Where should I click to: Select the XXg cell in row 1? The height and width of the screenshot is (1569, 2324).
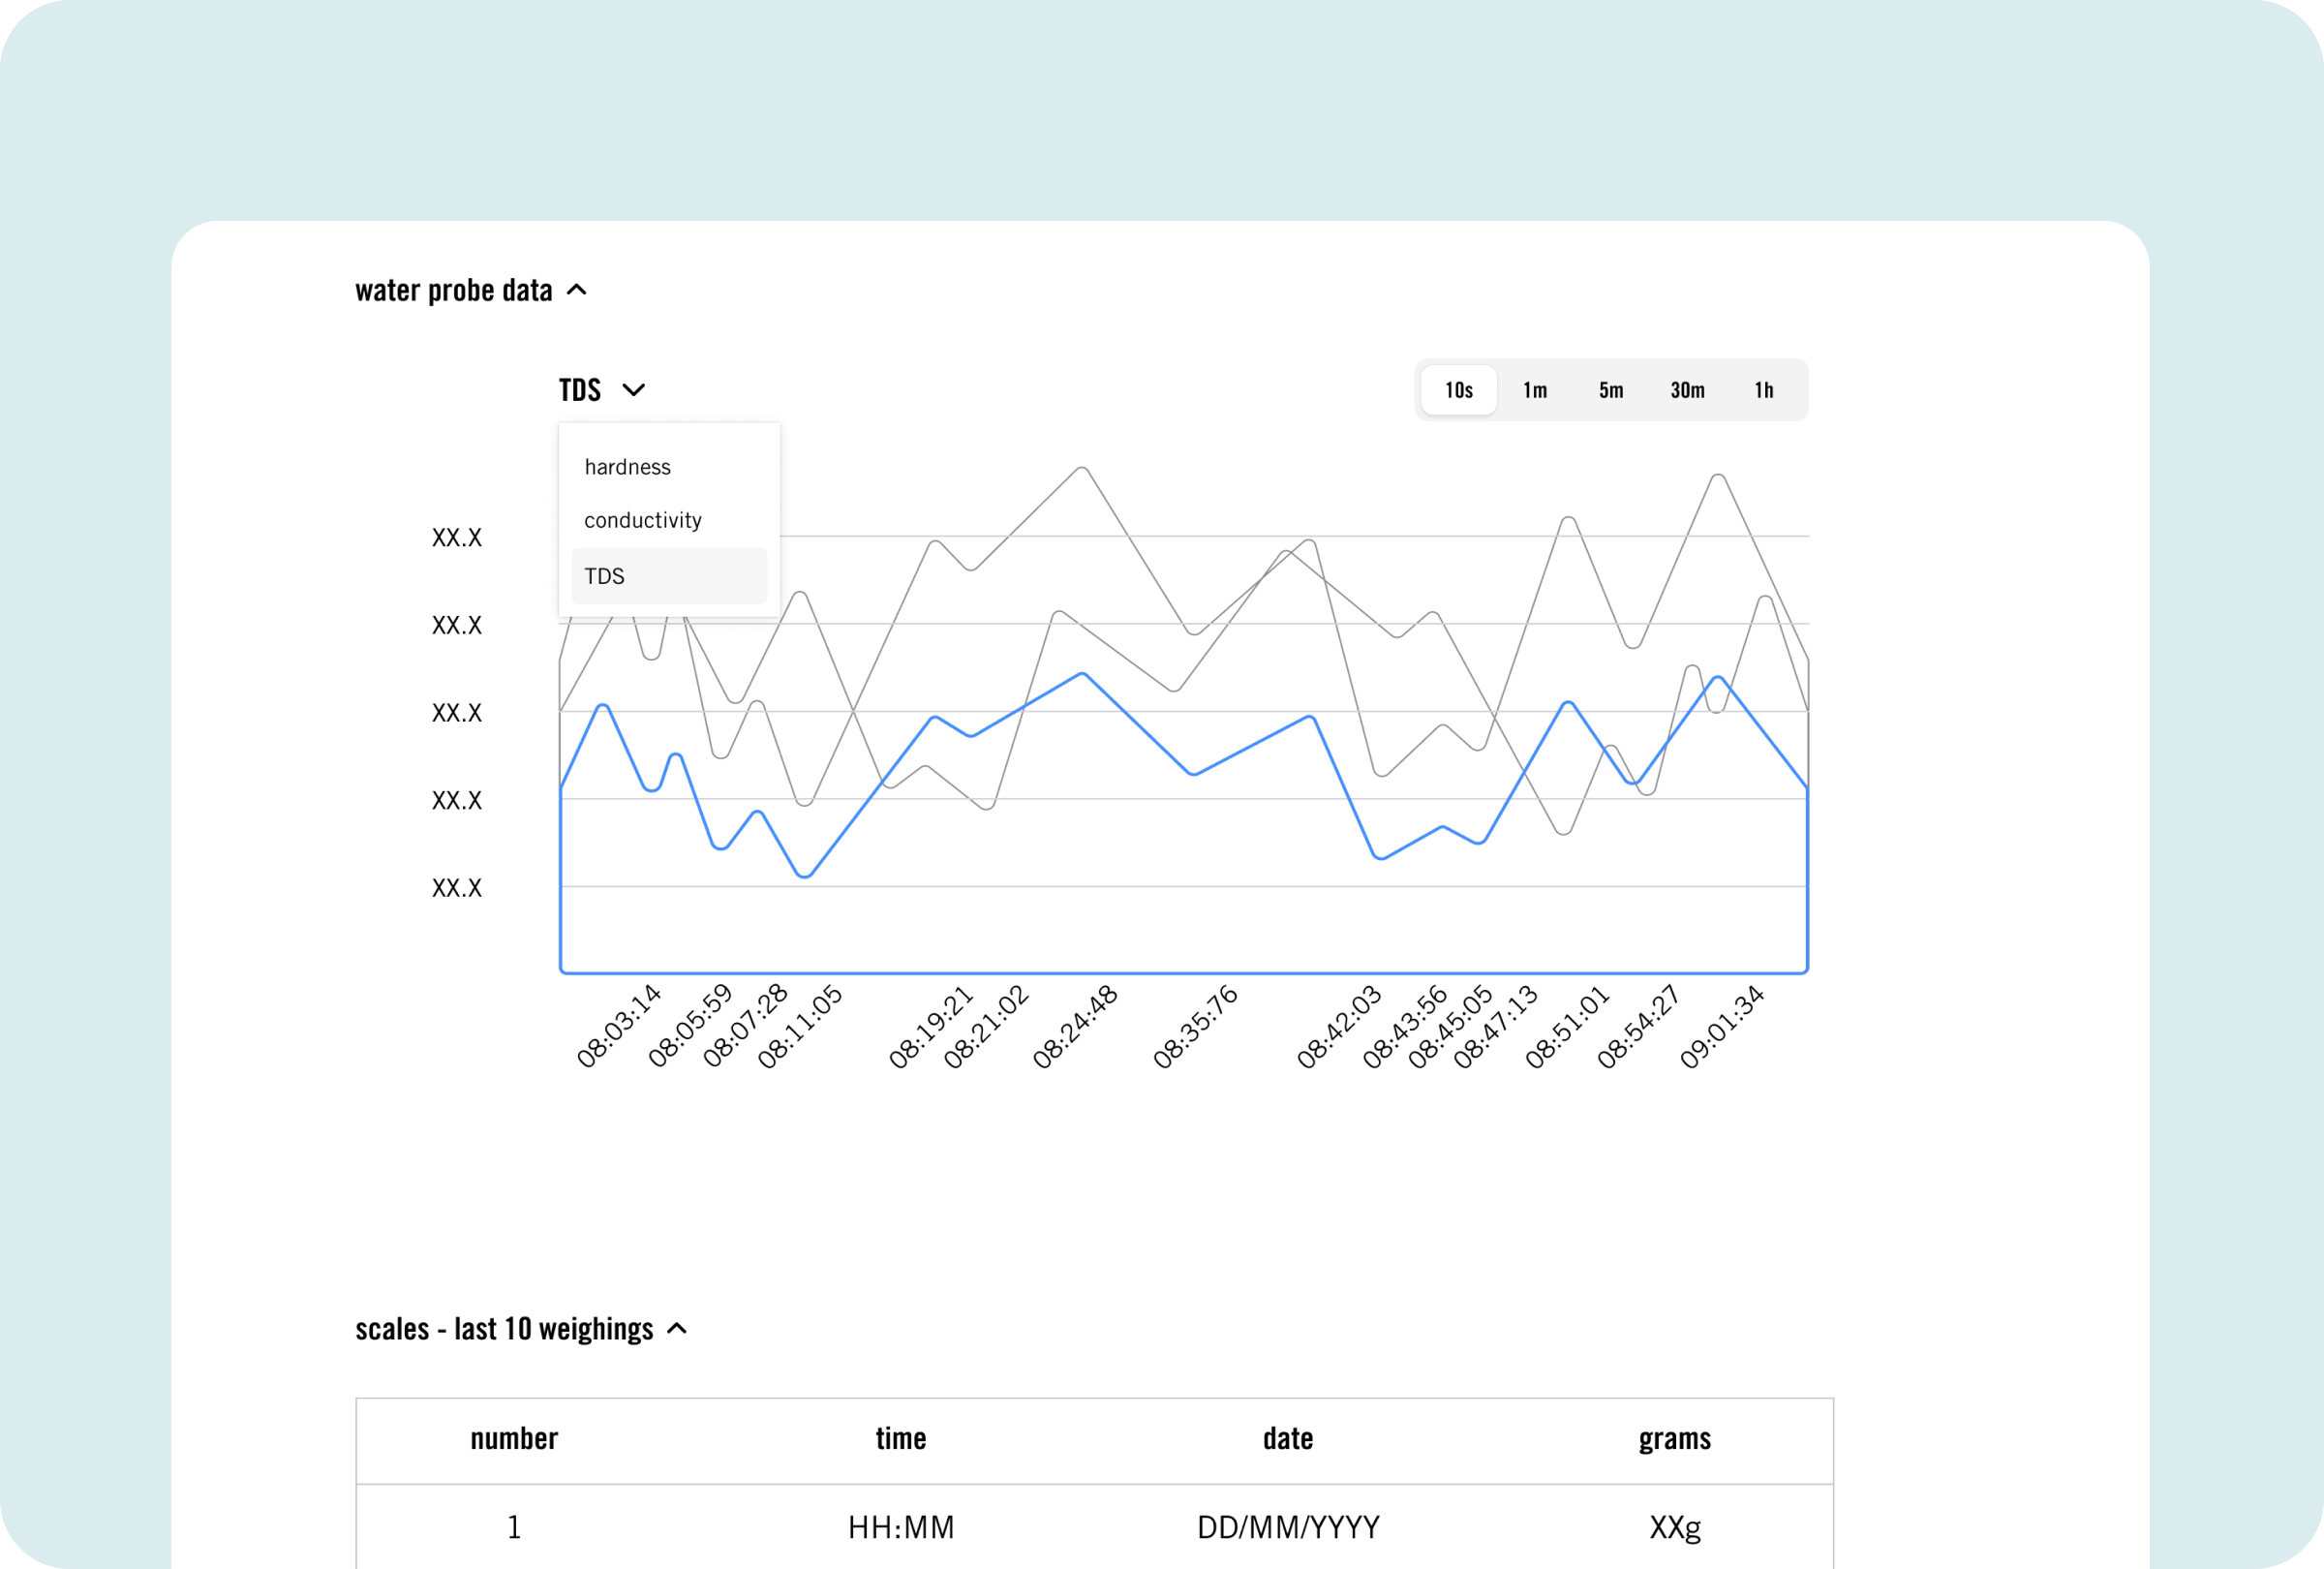pyautogui.click(x=1675, y=1528)
